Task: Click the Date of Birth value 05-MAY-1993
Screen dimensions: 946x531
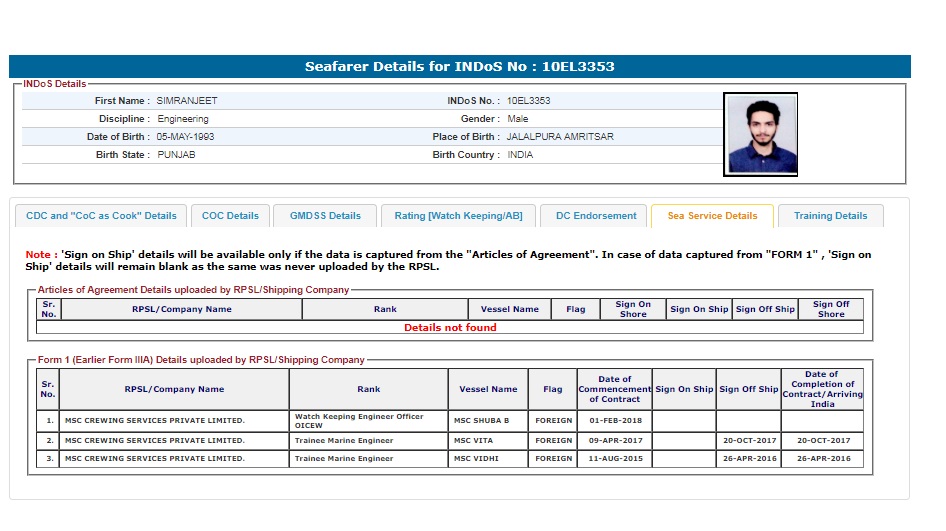Action: click(185, 137)
